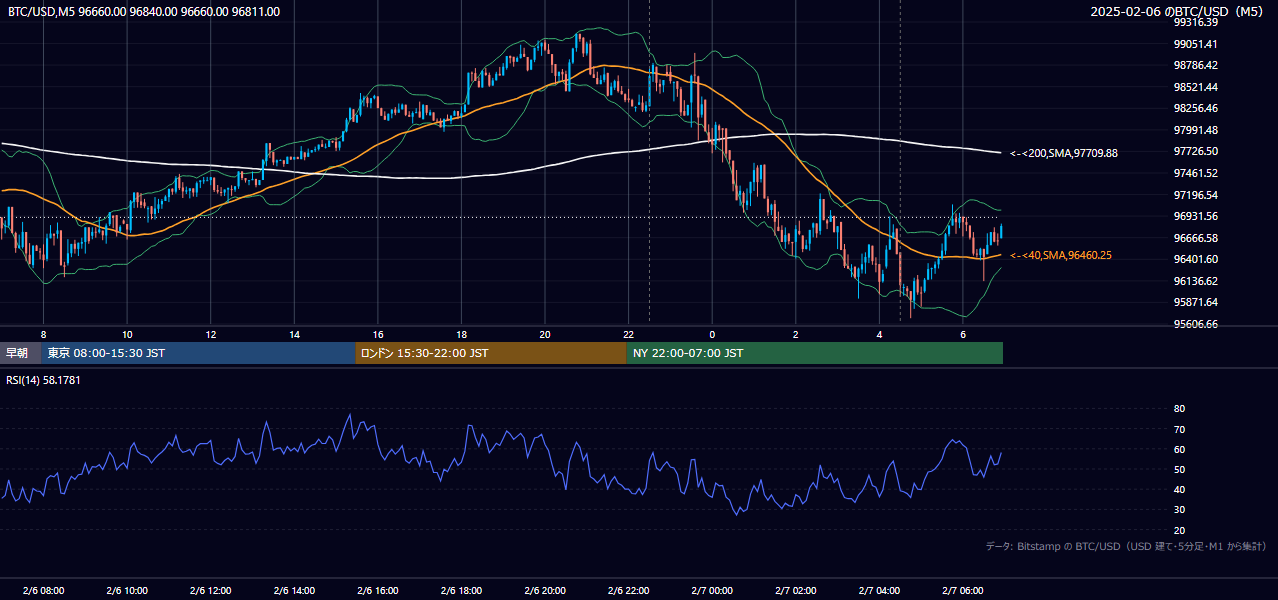
Task: Click the 2/7 04:00 bottom time label
Action: point(879,591)
